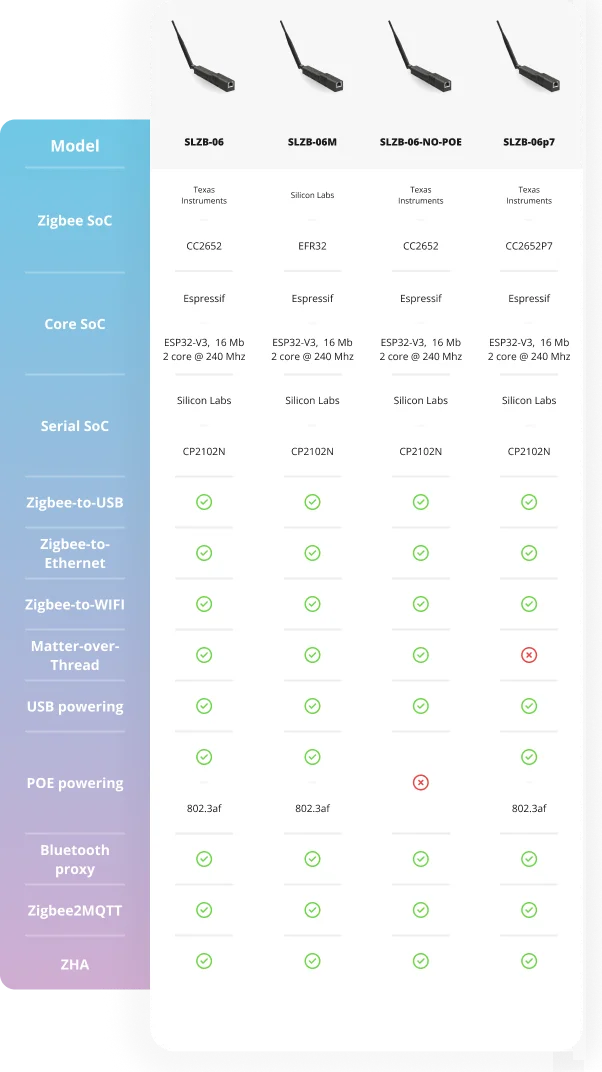Click SLZB-06-NO-POE Zigbee-to-WIFI checkmark

(x=421, y=604)
